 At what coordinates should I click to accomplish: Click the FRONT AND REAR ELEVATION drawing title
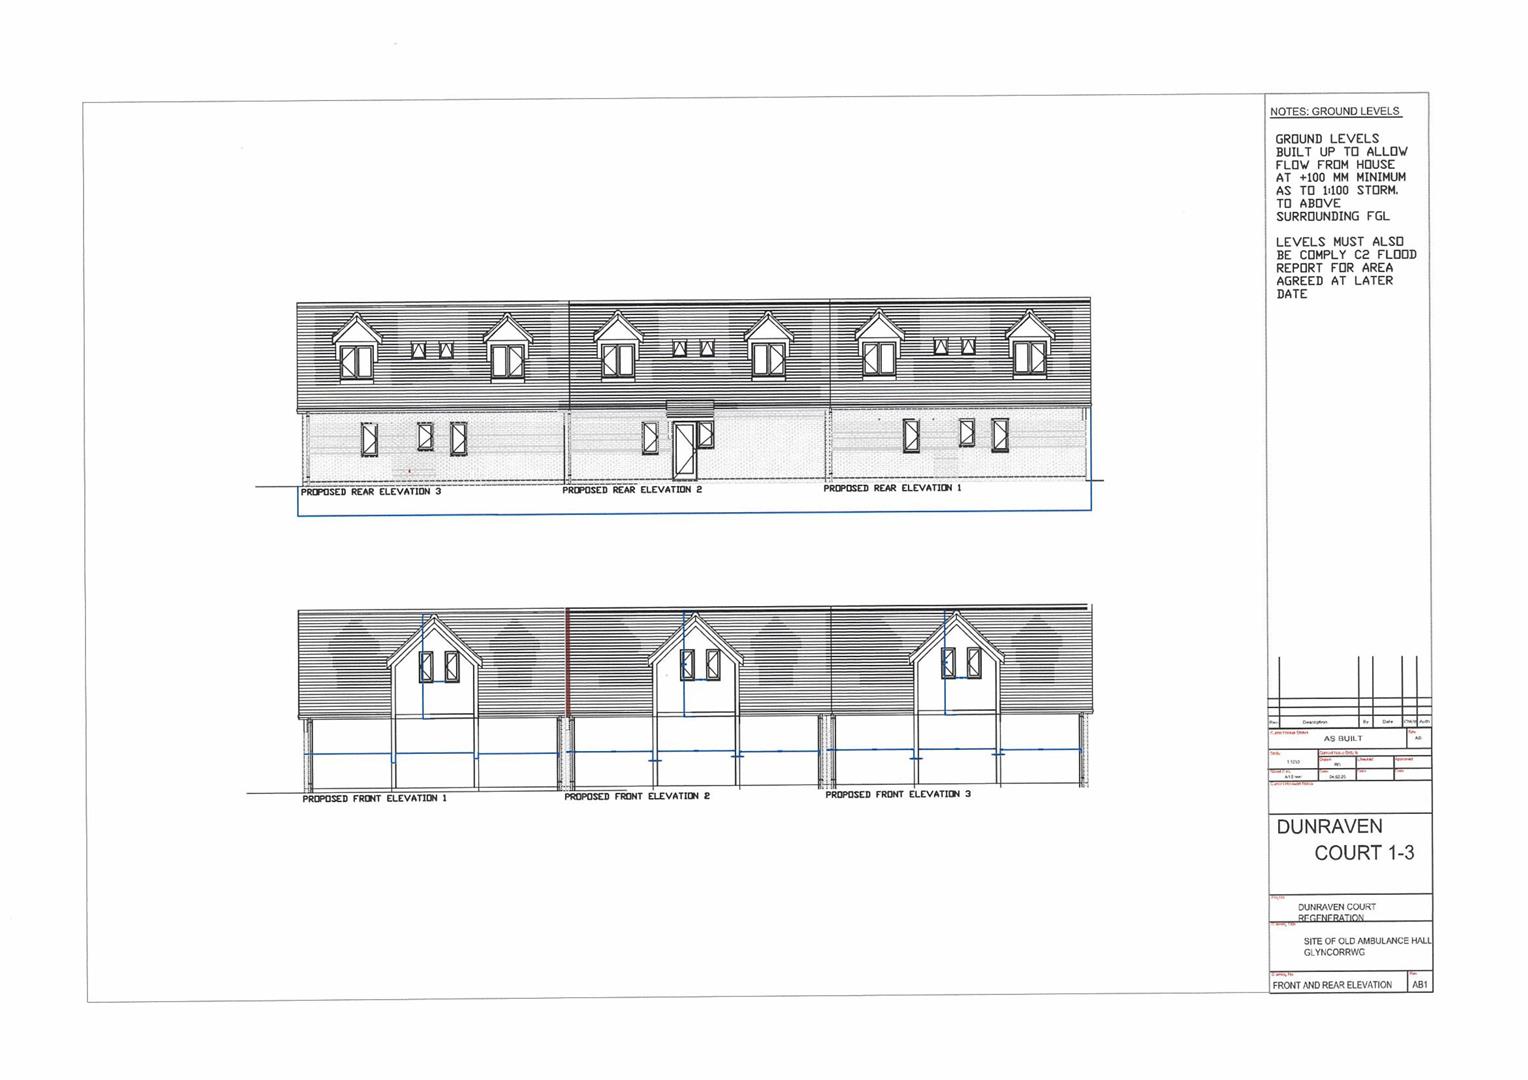(1331, 985)
